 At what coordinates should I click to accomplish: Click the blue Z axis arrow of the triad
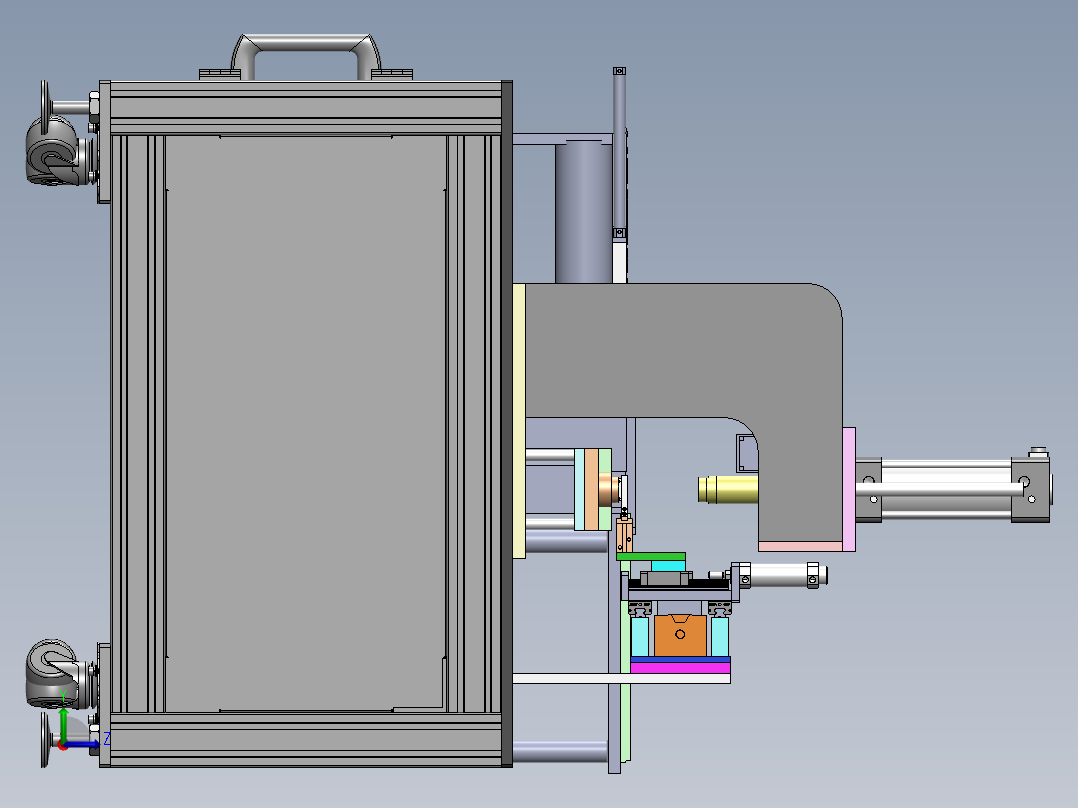[x=82, y=744]
